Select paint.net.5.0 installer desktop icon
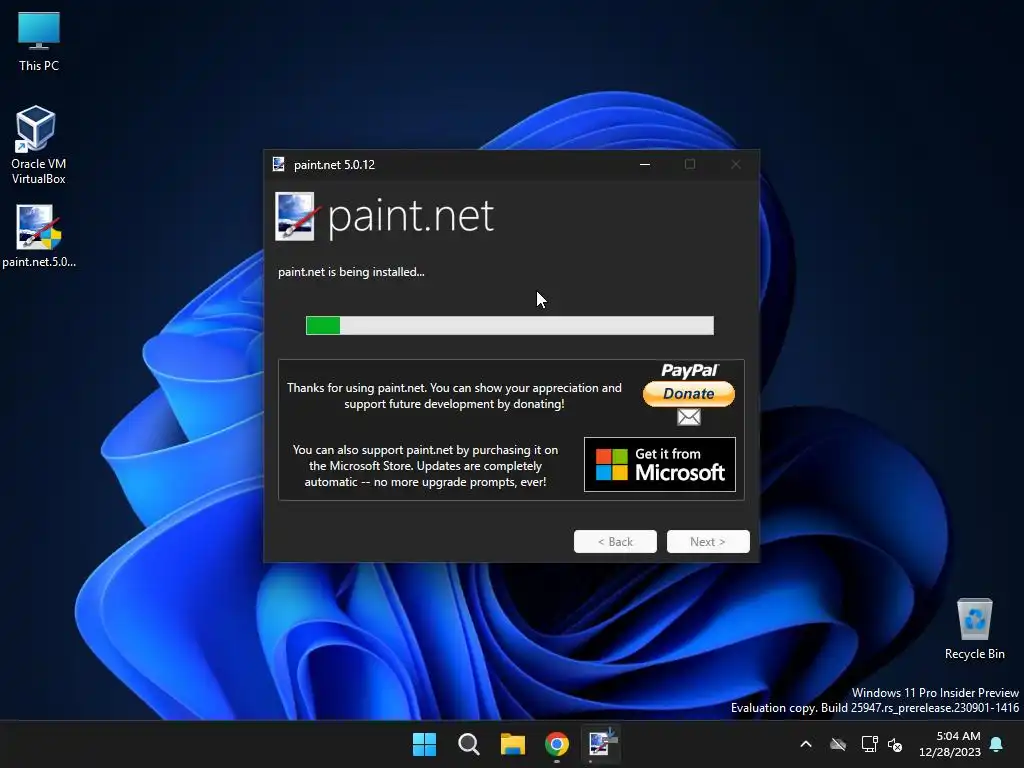This screenshot has width=1024, height=768. (x=39, y=236)
